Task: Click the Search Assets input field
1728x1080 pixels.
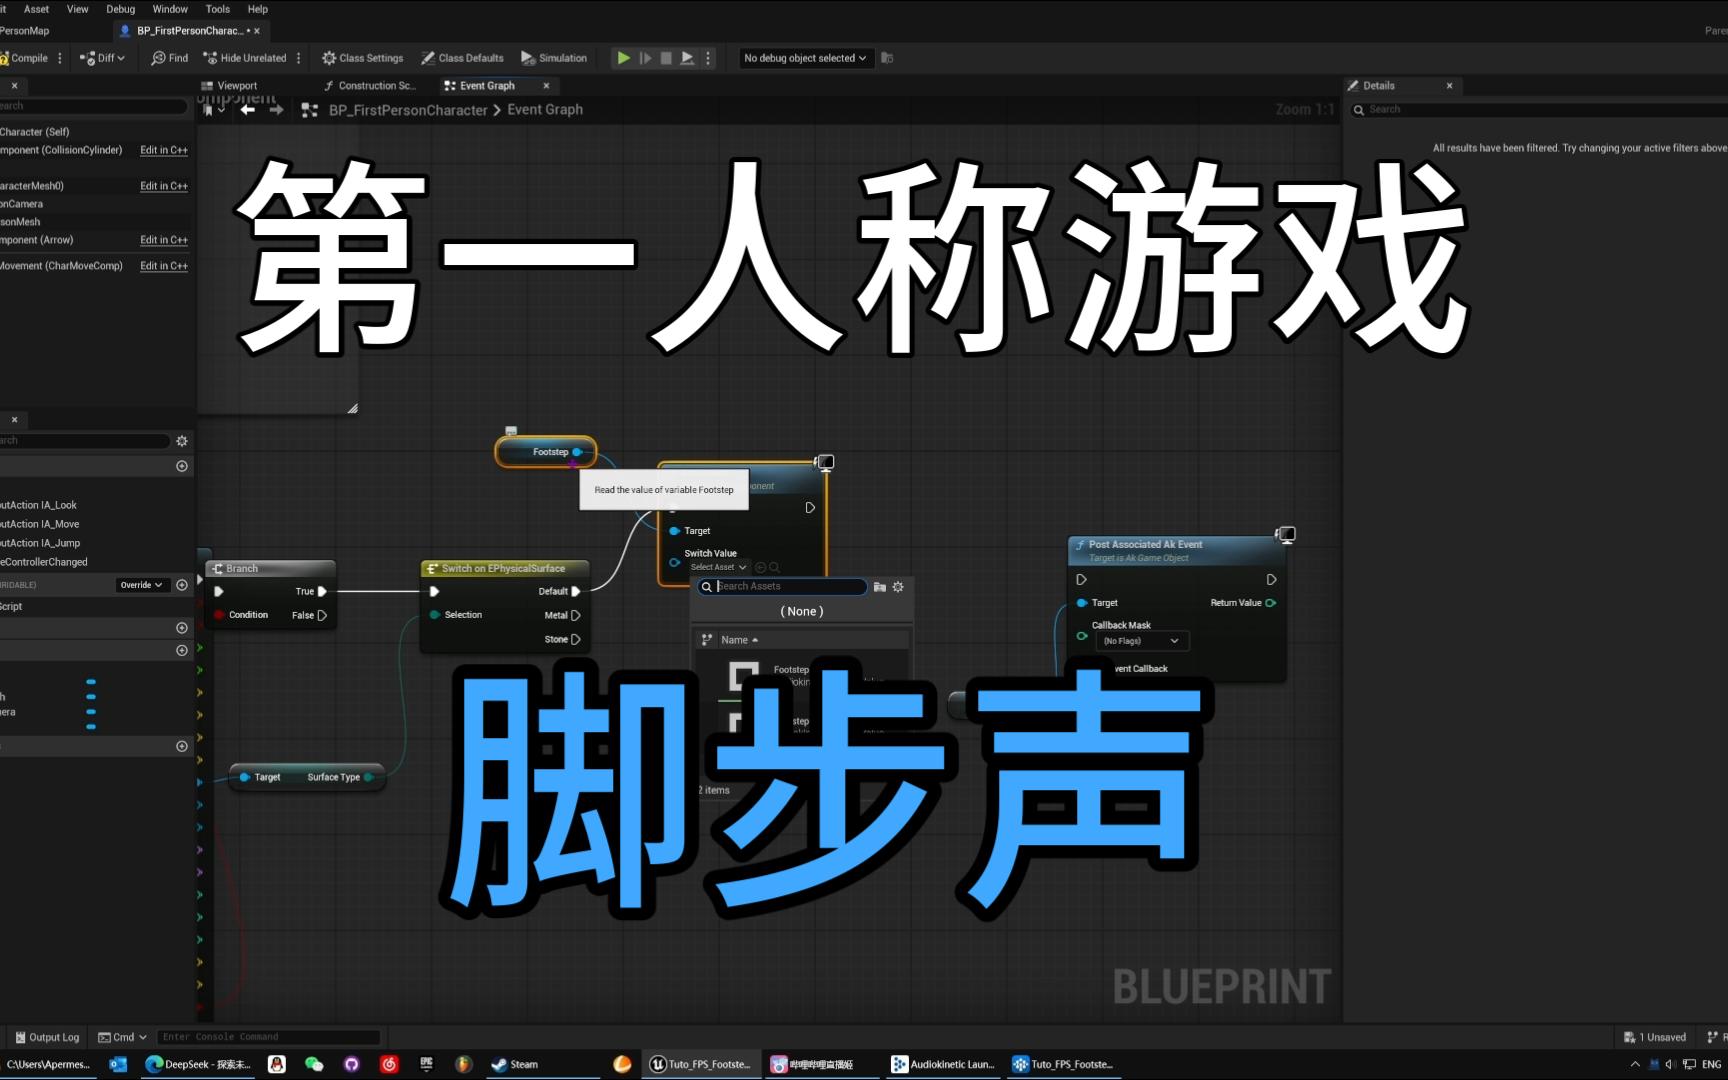Action: [x=788, y=587]
